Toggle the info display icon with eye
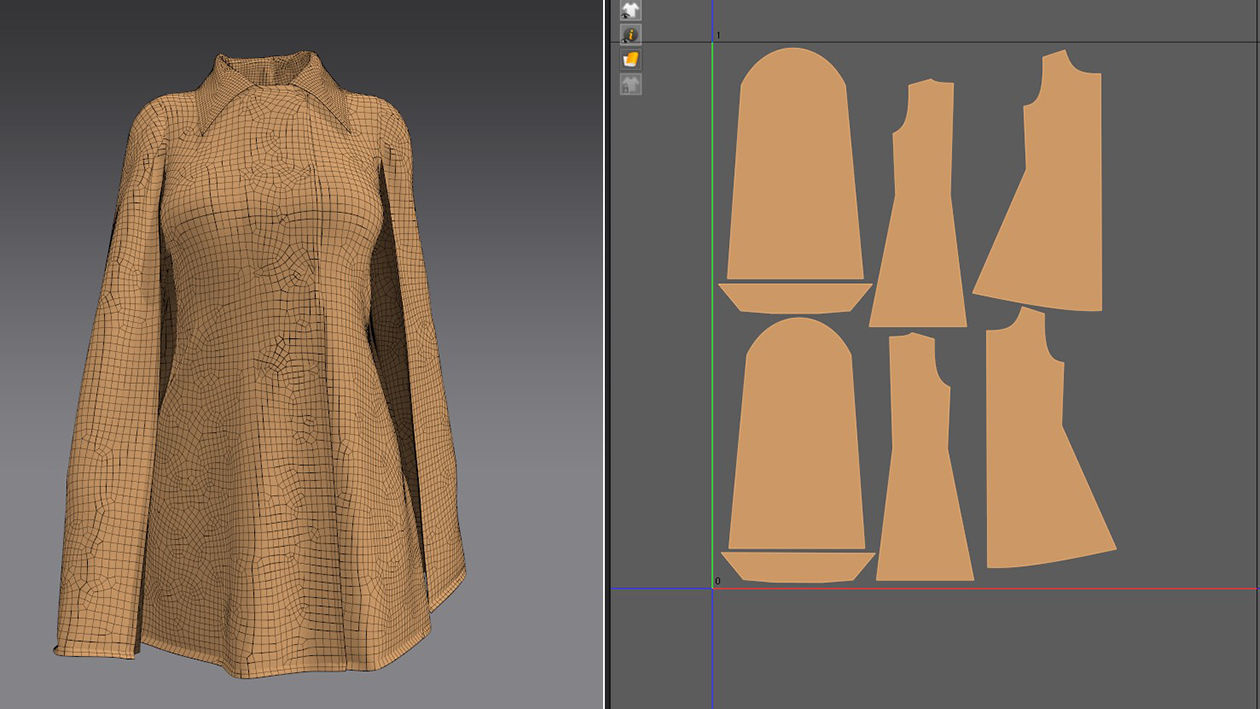This screenshot has height=709, width=1260. click(x=630, y=35)
